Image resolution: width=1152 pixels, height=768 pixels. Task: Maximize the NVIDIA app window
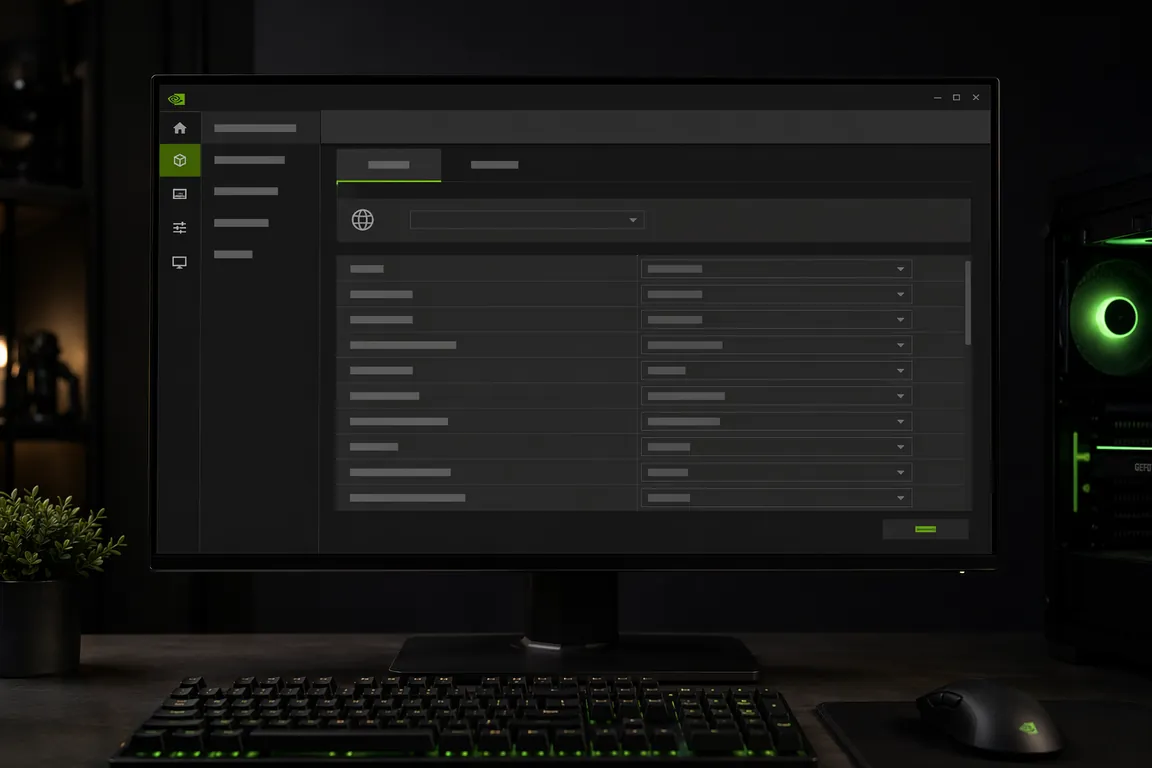(x=957, y=98)
